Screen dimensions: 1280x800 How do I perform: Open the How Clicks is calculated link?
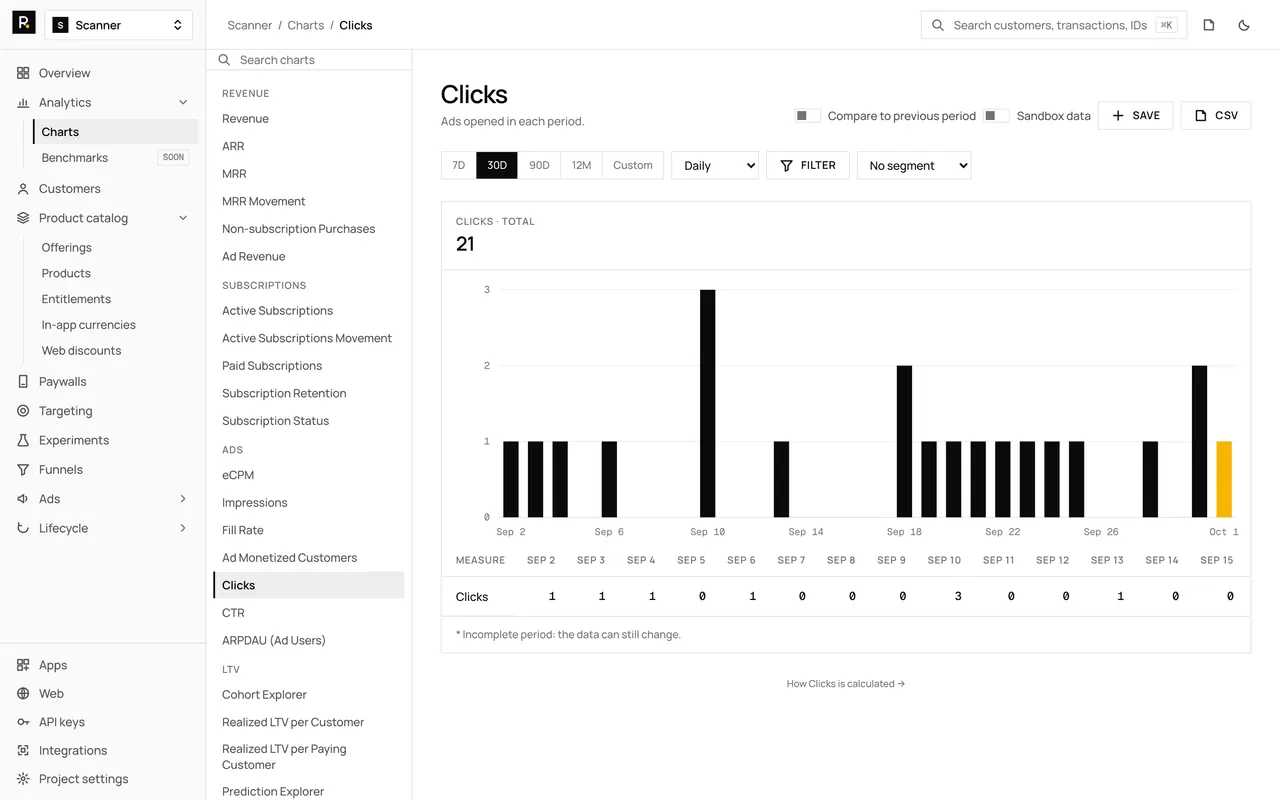pyautogui.click(x=846, y=684)
